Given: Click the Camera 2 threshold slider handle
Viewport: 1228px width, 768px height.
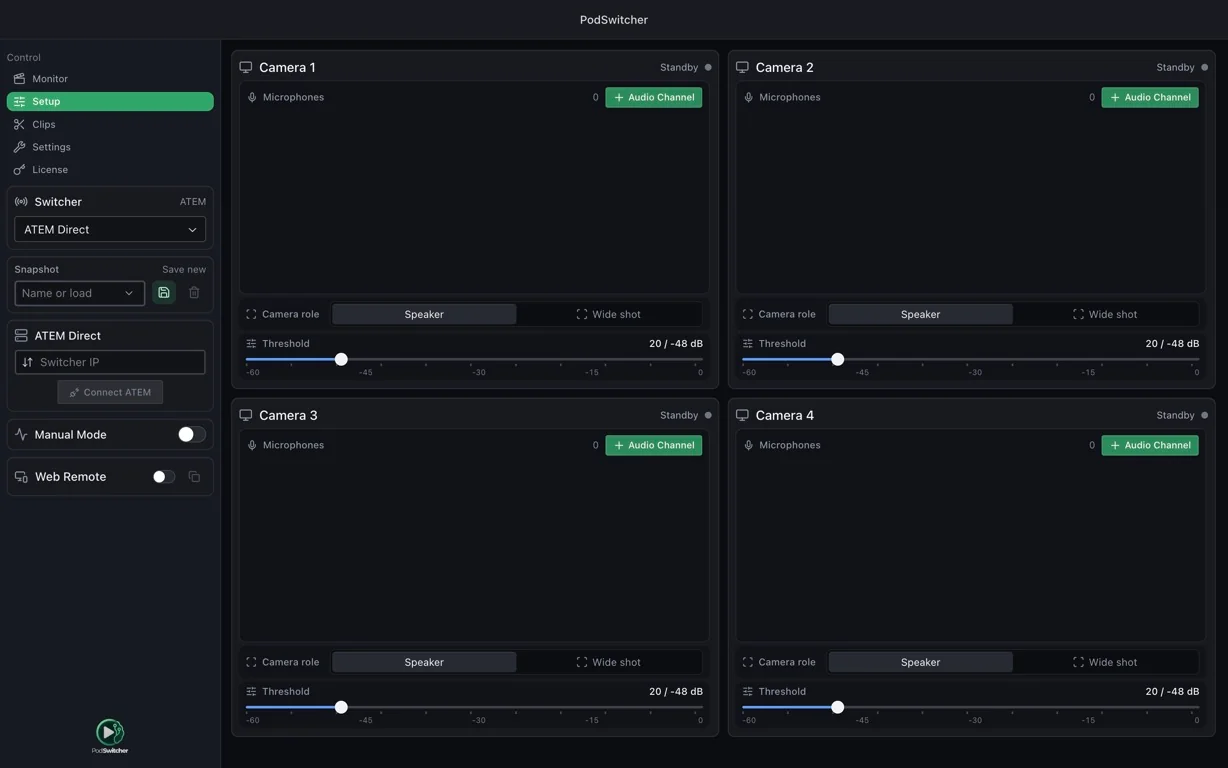Looking at the screenshot, I should tap(837, 359).
